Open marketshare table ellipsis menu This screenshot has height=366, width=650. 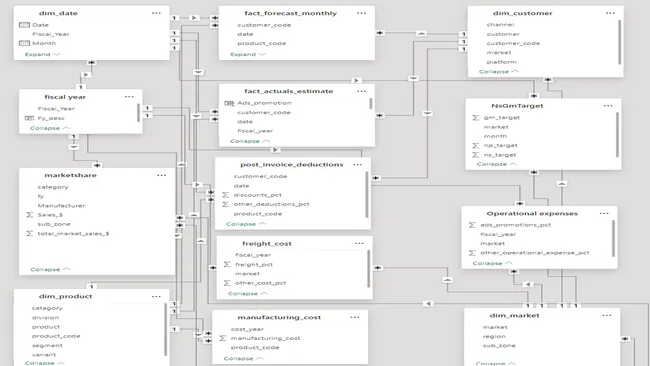pos(161,175)
